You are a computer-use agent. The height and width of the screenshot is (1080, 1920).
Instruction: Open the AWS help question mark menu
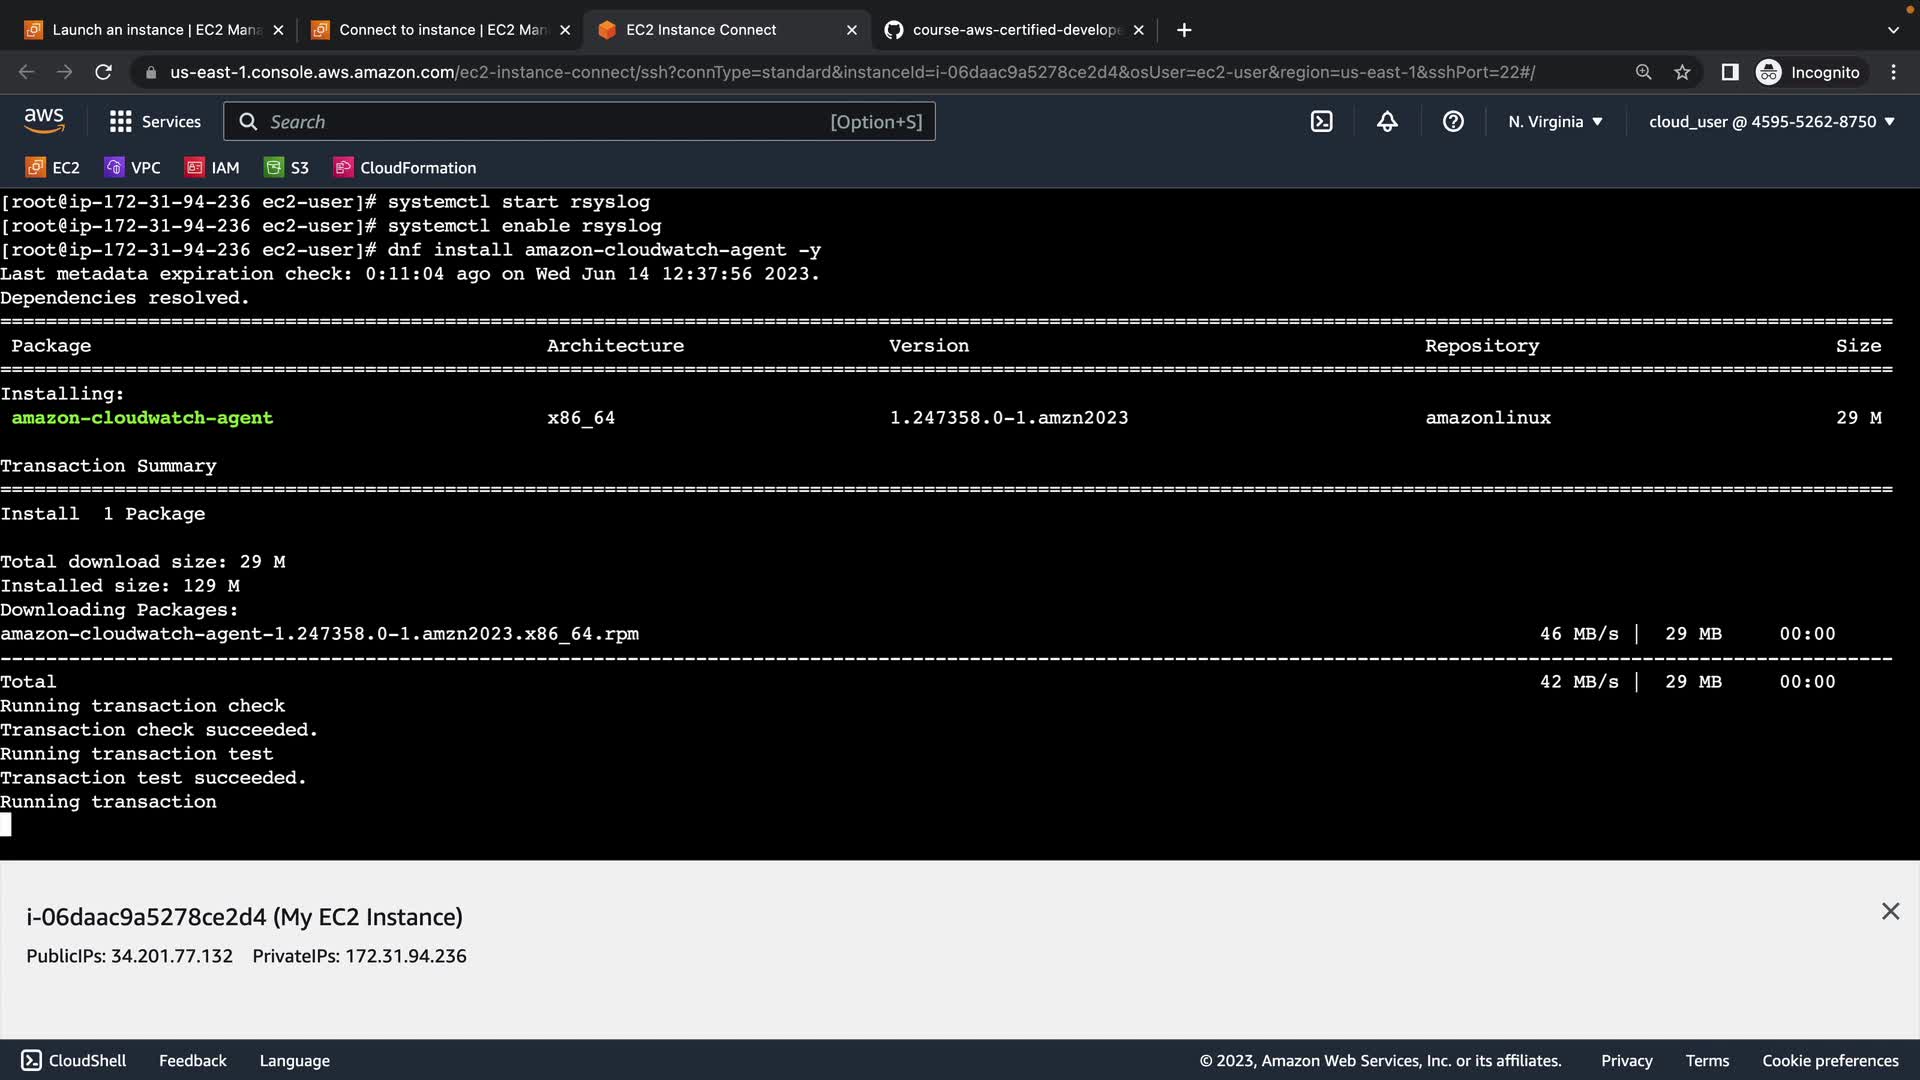[x=1453, y=121]
